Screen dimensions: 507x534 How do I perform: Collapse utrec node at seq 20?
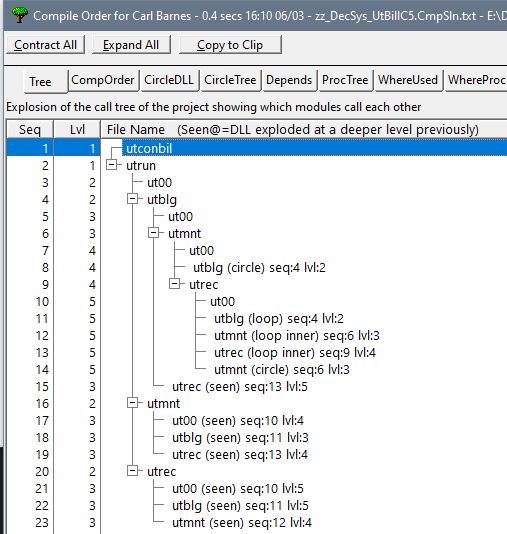[x=132, y=471]
